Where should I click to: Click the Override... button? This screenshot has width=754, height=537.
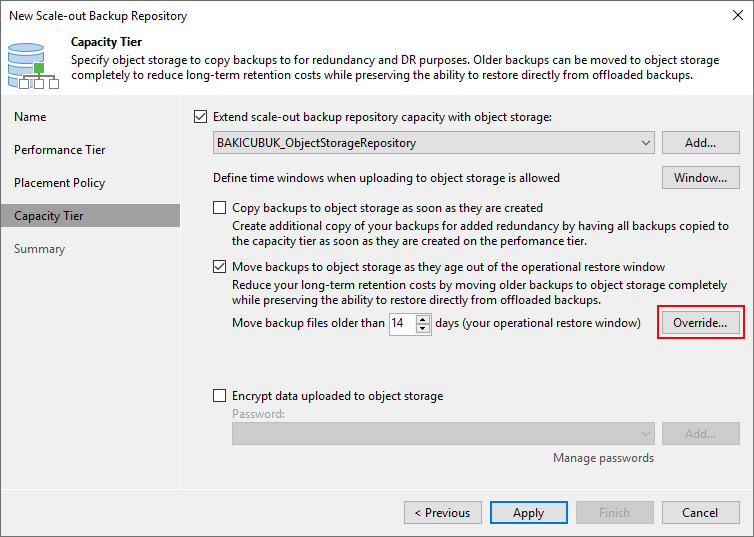tap(700, 323)
